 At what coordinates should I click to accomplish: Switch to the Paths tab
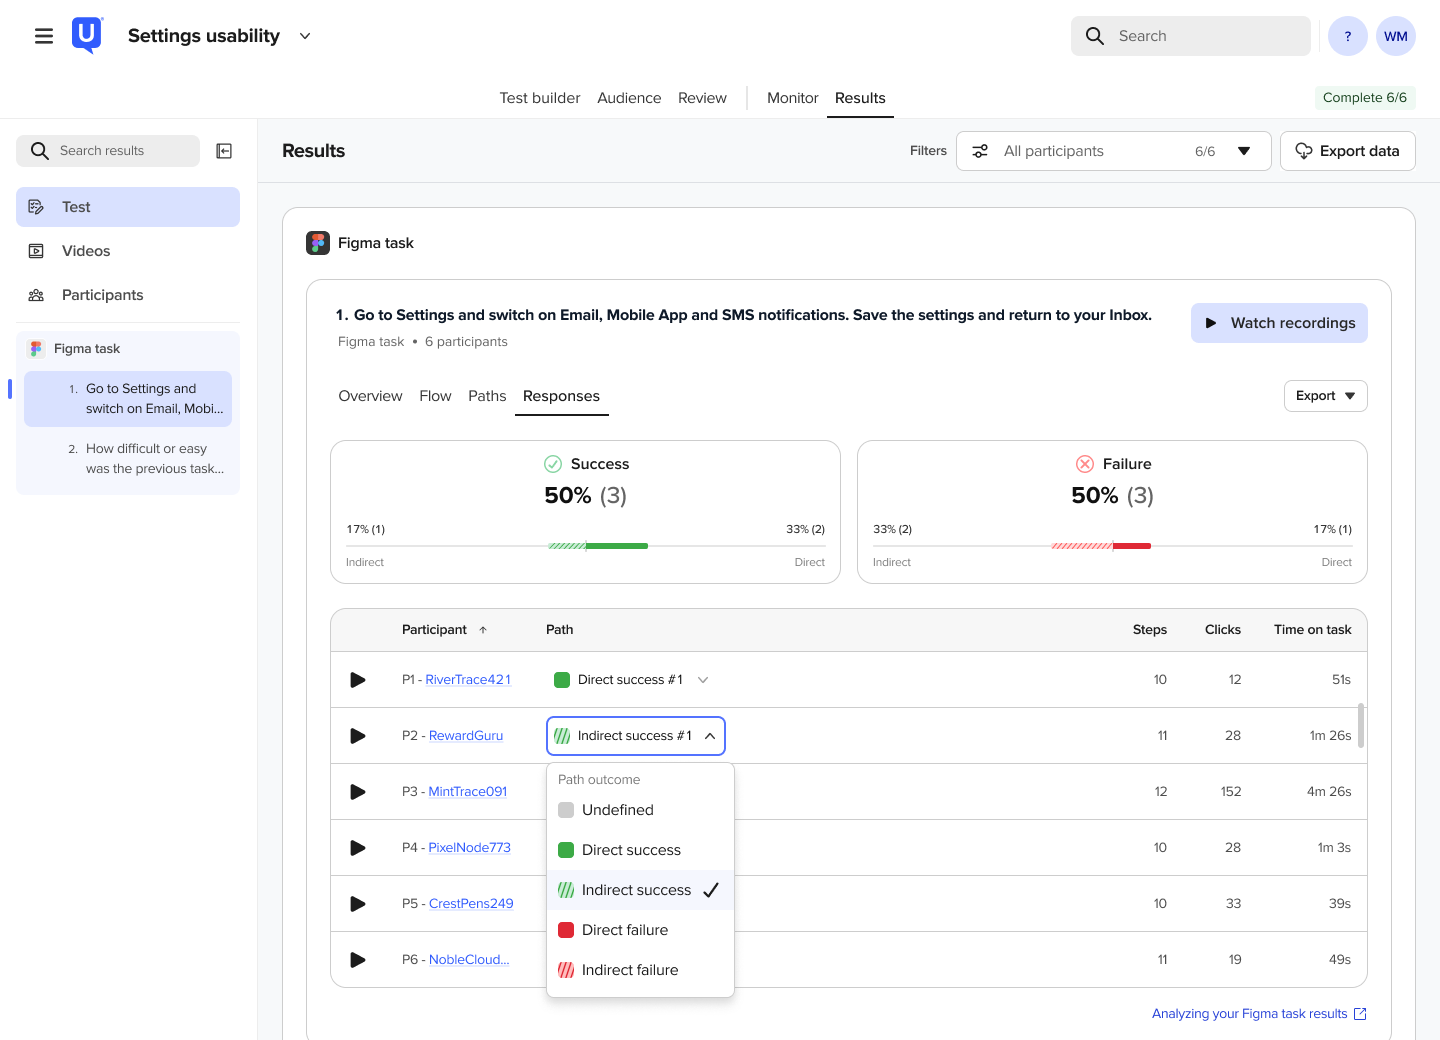pos(487,396)
